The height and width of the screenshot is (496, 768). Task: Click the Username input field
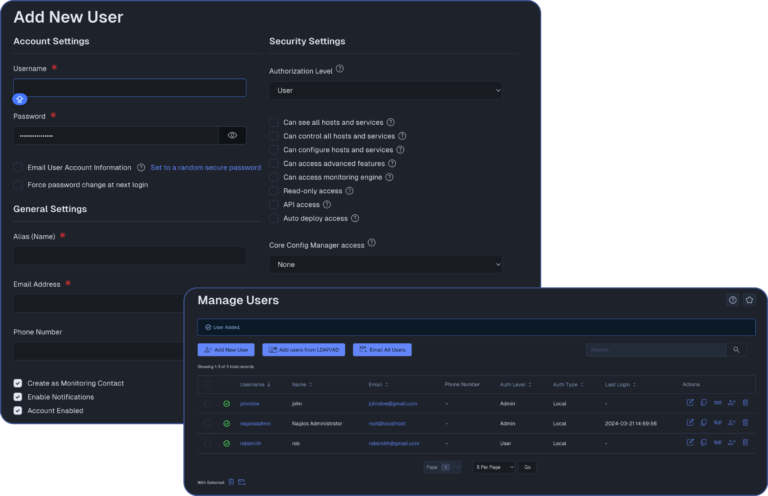point(130,88)
